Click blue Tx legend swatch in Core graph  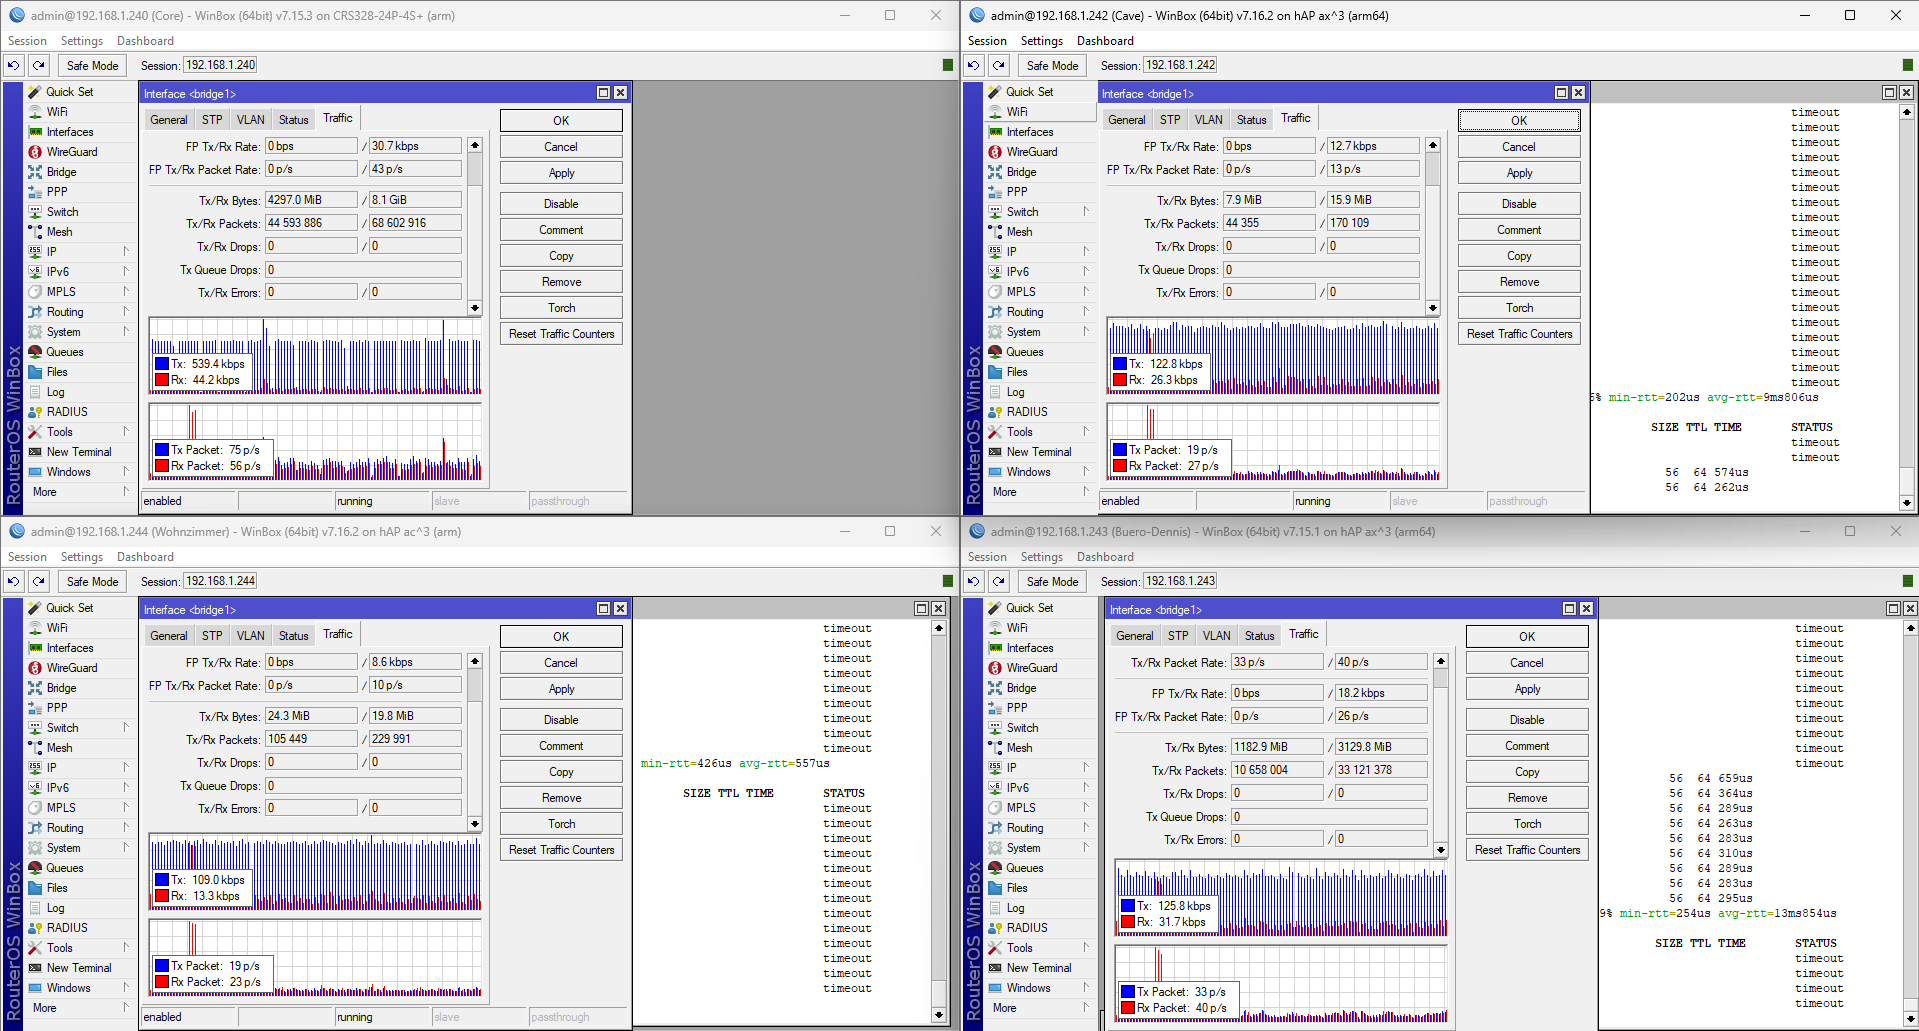(x=161, y=364)
